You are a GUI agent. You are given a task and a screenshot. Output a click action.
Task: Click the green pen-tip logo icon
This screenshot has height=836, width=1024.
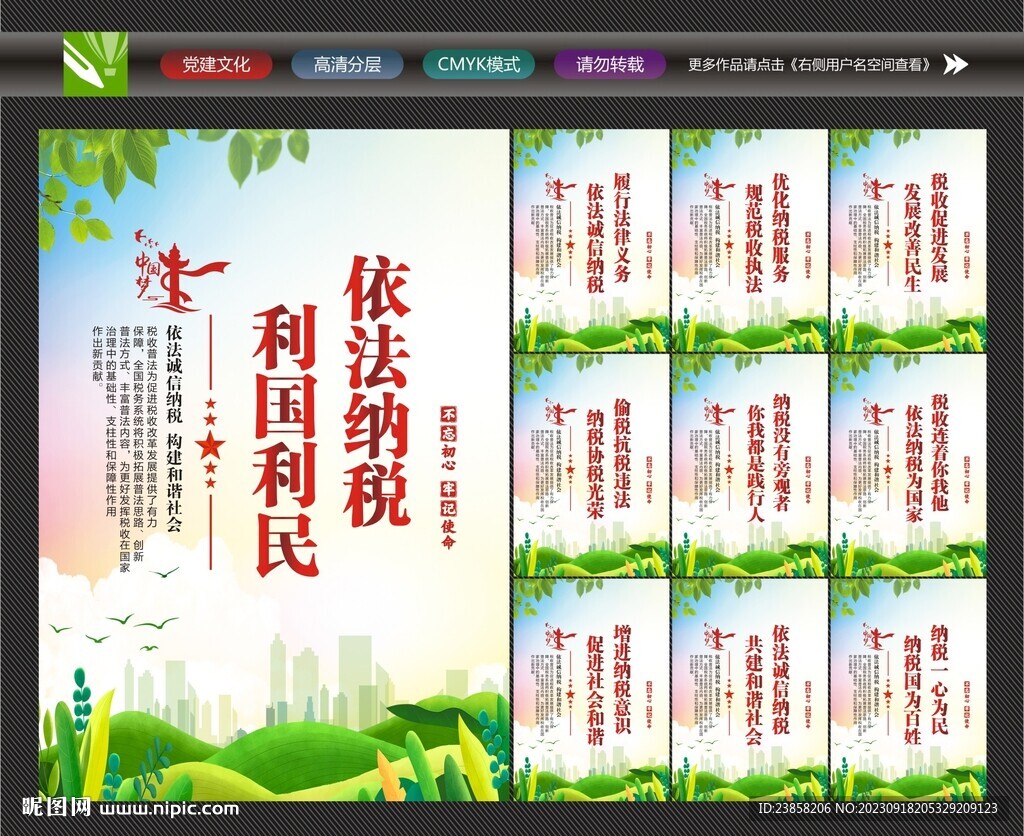[95, 64]
